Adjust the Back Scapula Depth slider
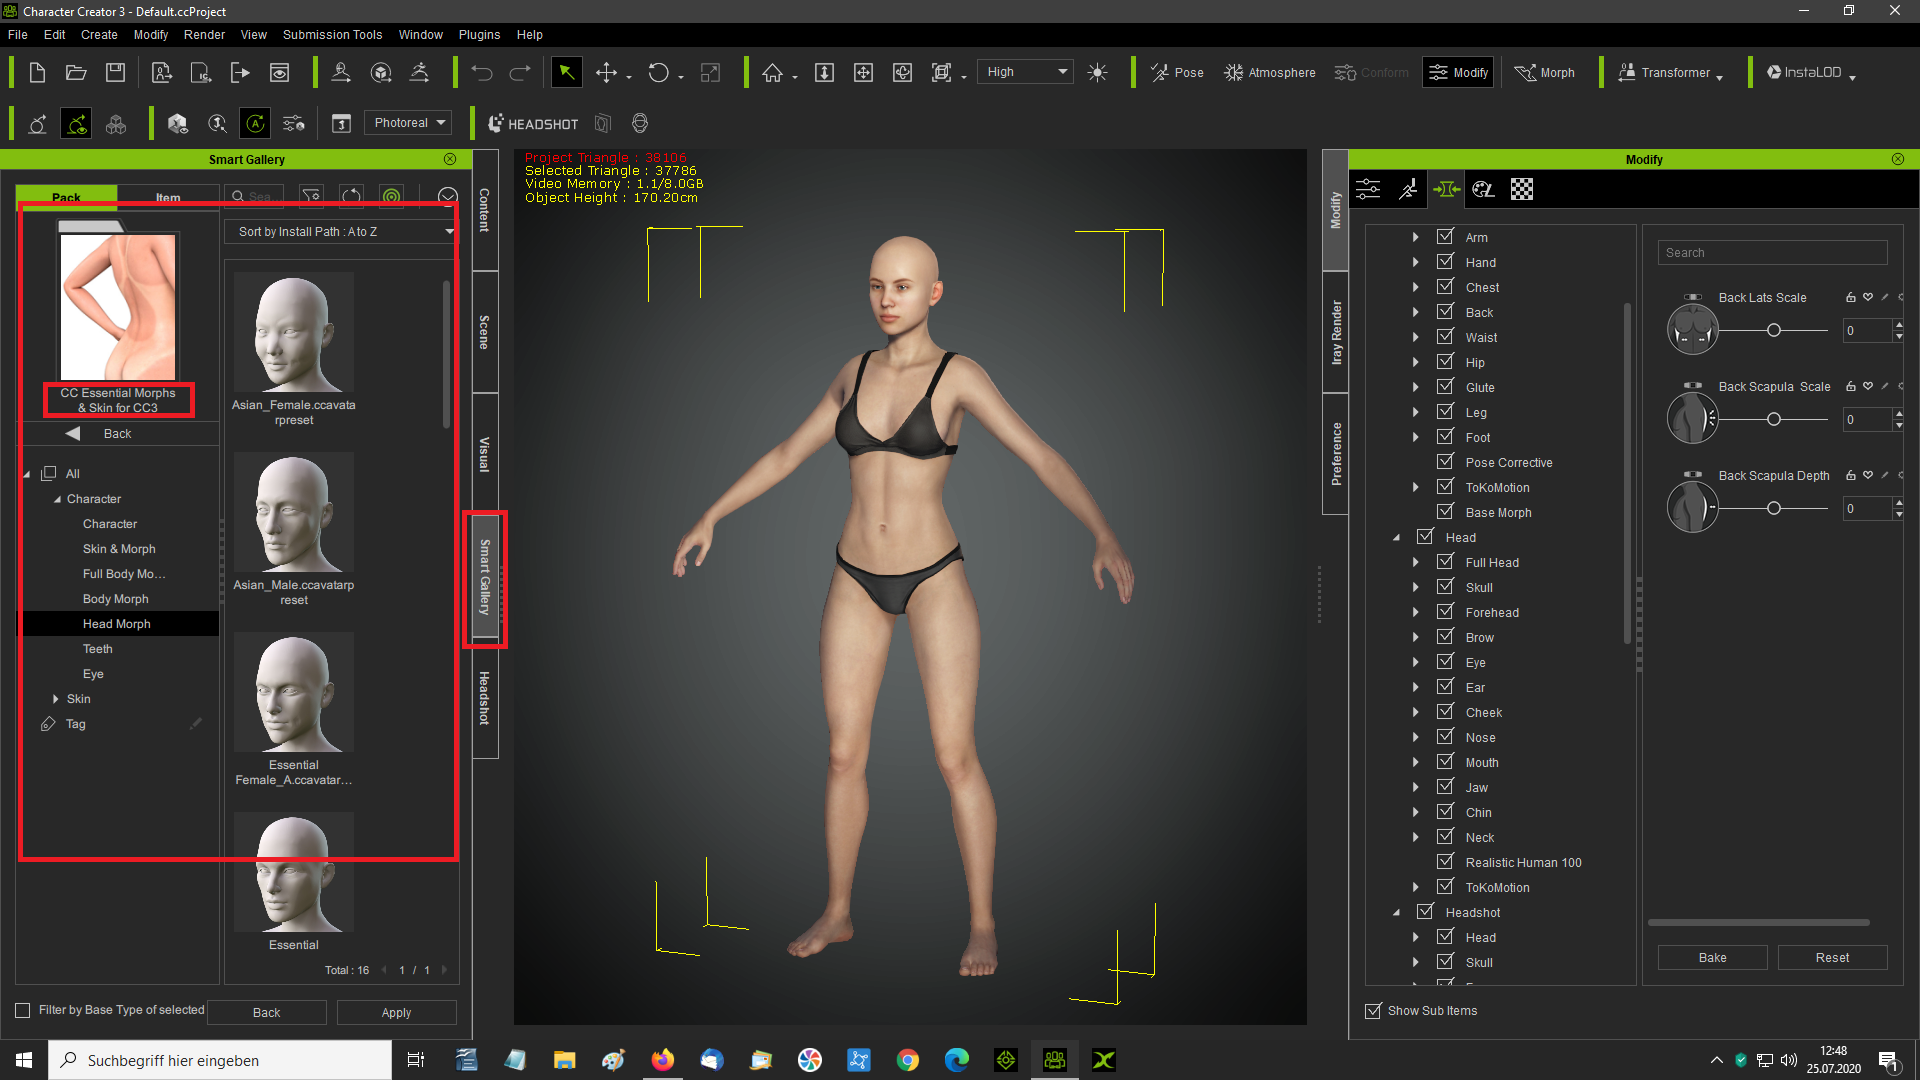 (1773, 508)
